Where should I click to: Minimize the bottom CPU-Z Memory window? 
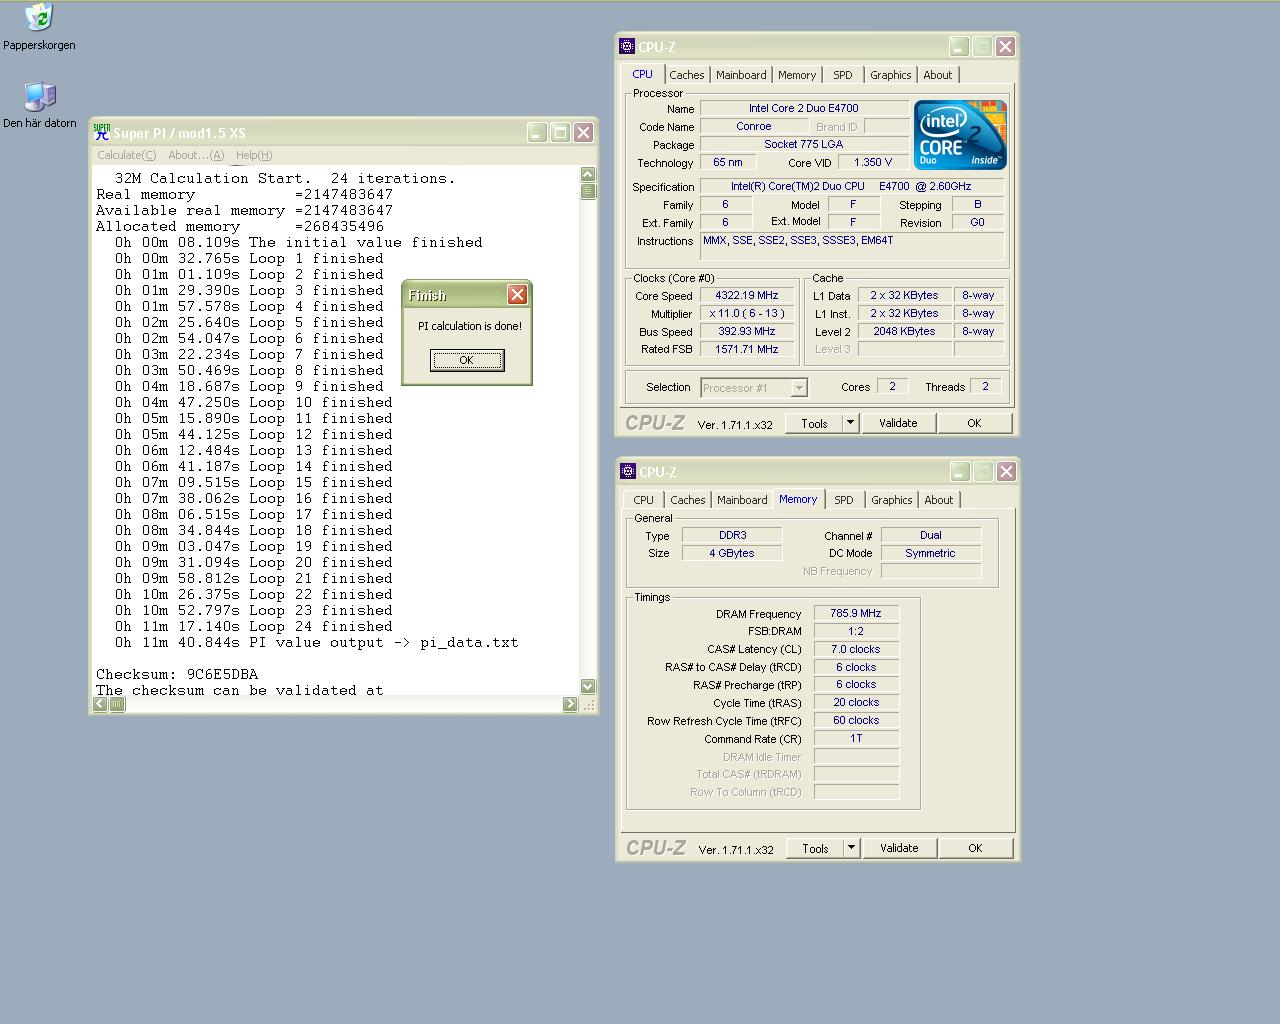click(960, 471)
